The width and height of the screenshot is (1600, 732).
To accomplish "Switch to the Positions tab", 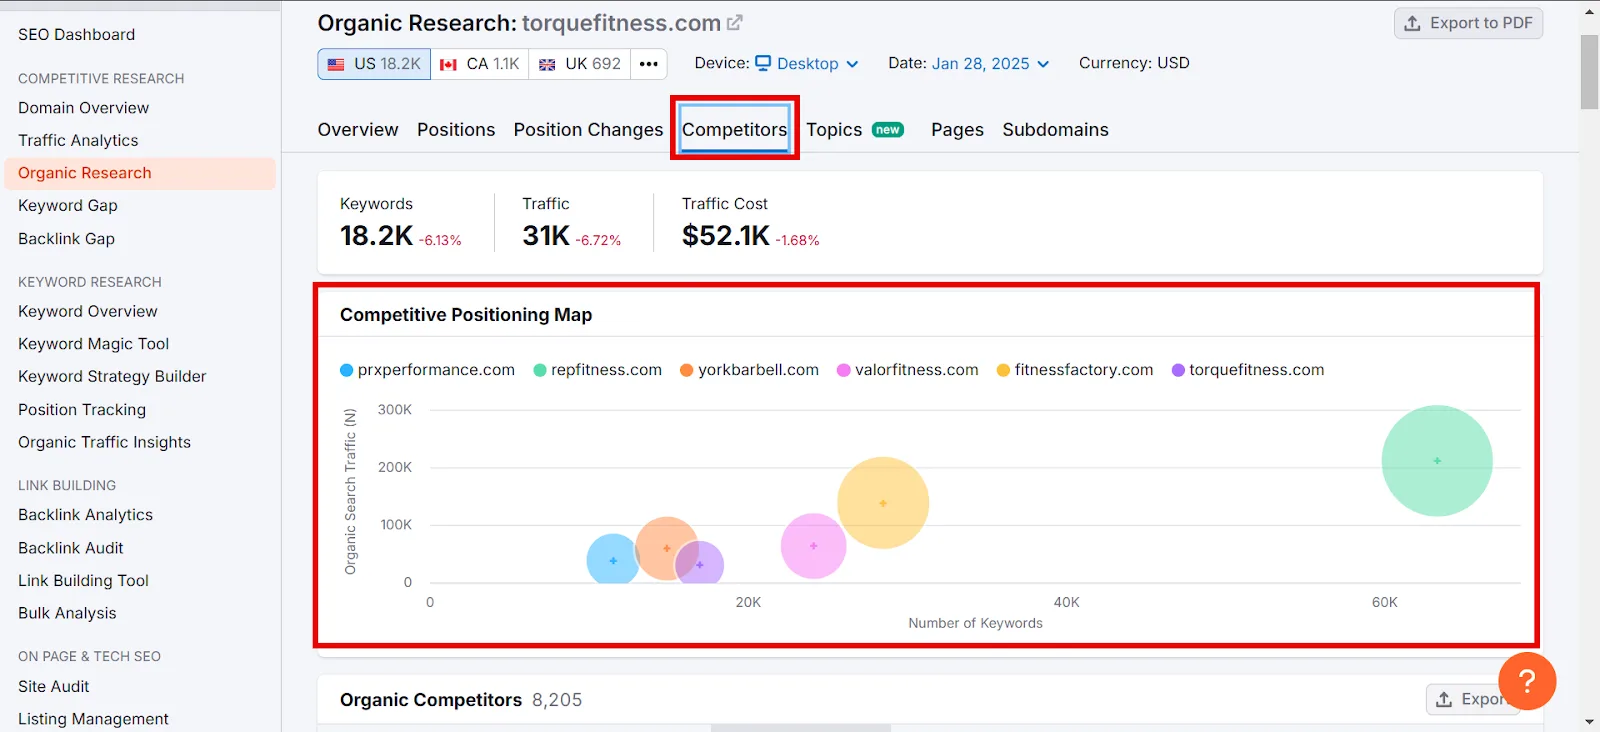I will 456,130.
